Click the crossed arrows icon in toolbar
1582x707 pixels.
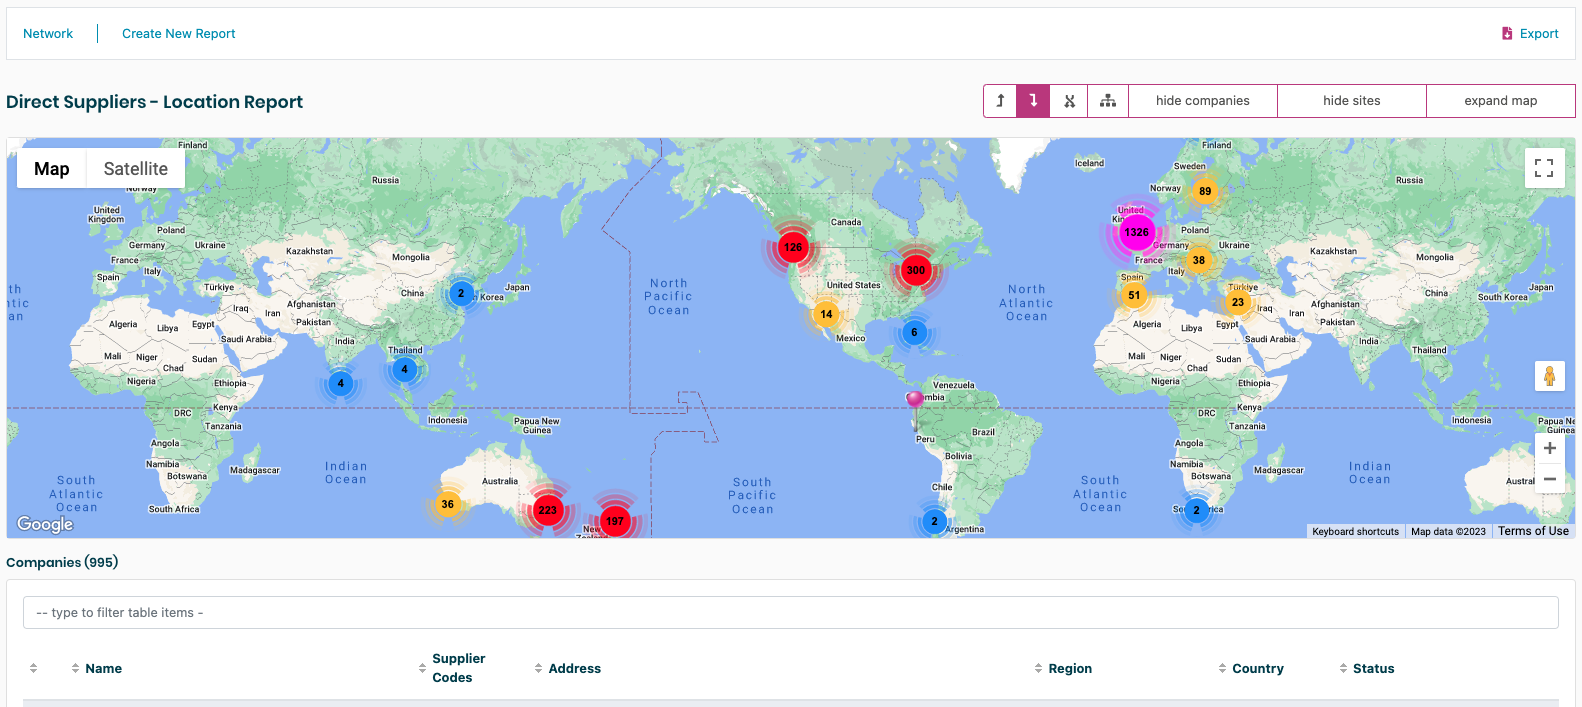pyautogui.click(x=1069, y=101)
